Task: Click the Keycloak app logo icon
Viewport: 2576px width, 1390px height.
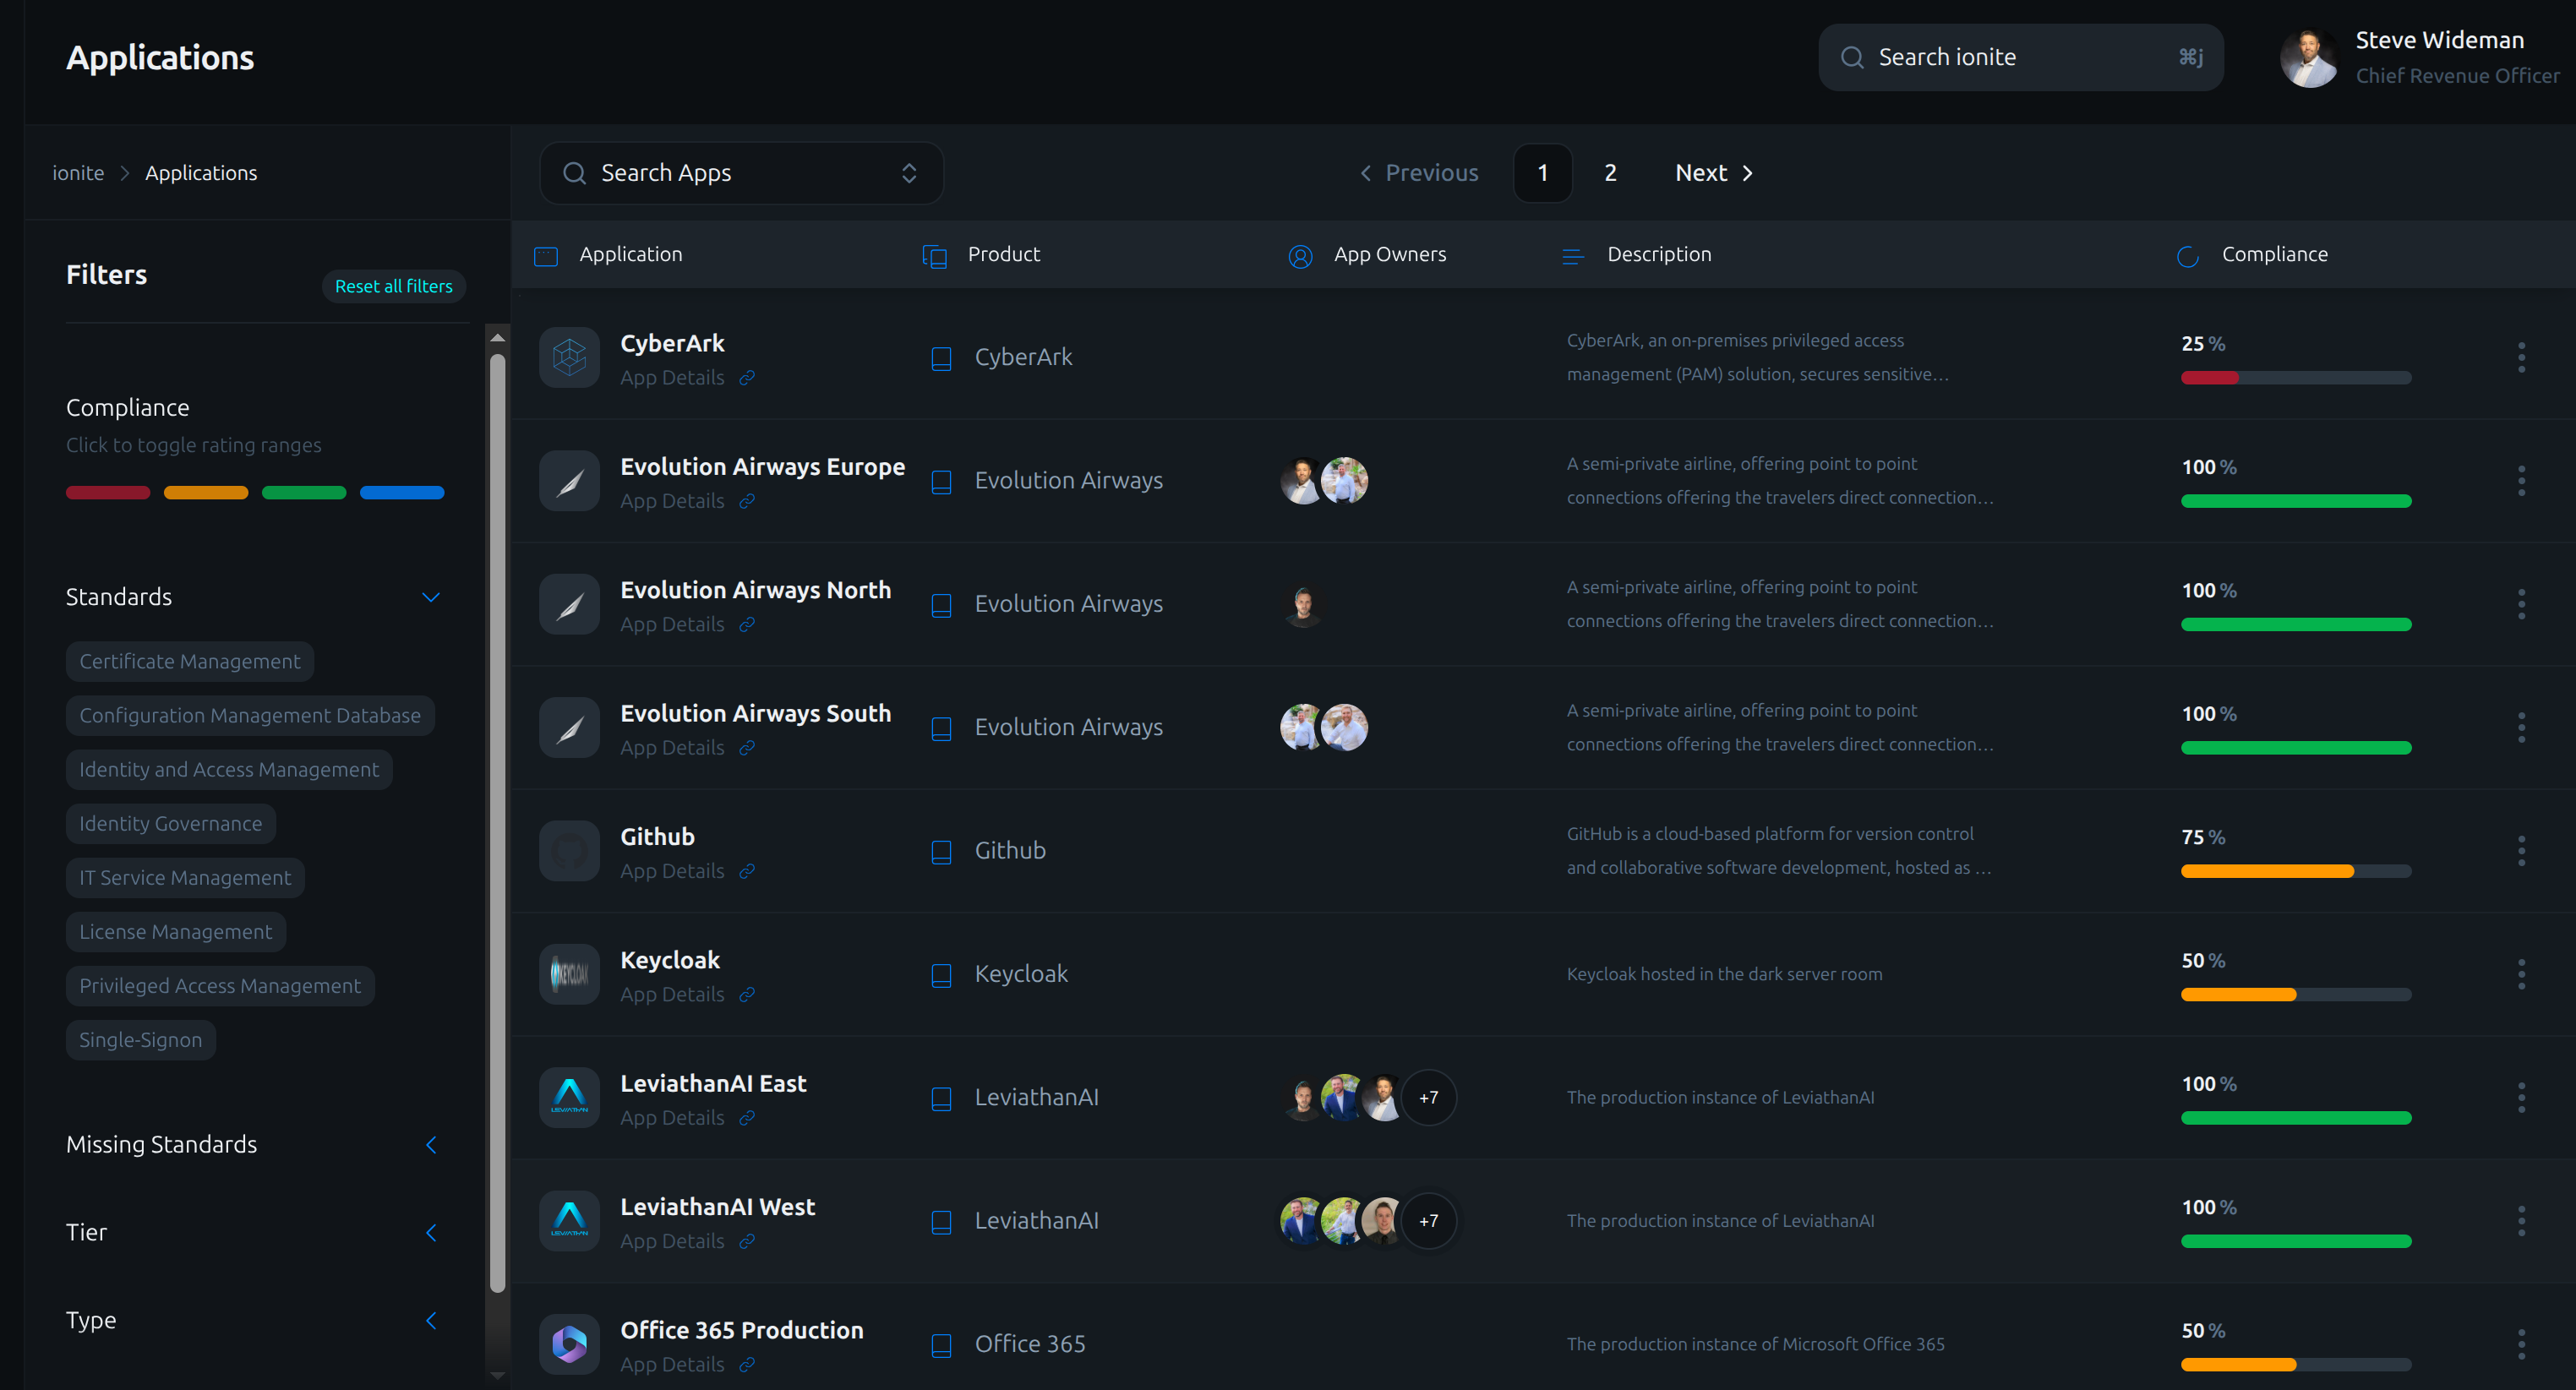Action: 569,974
